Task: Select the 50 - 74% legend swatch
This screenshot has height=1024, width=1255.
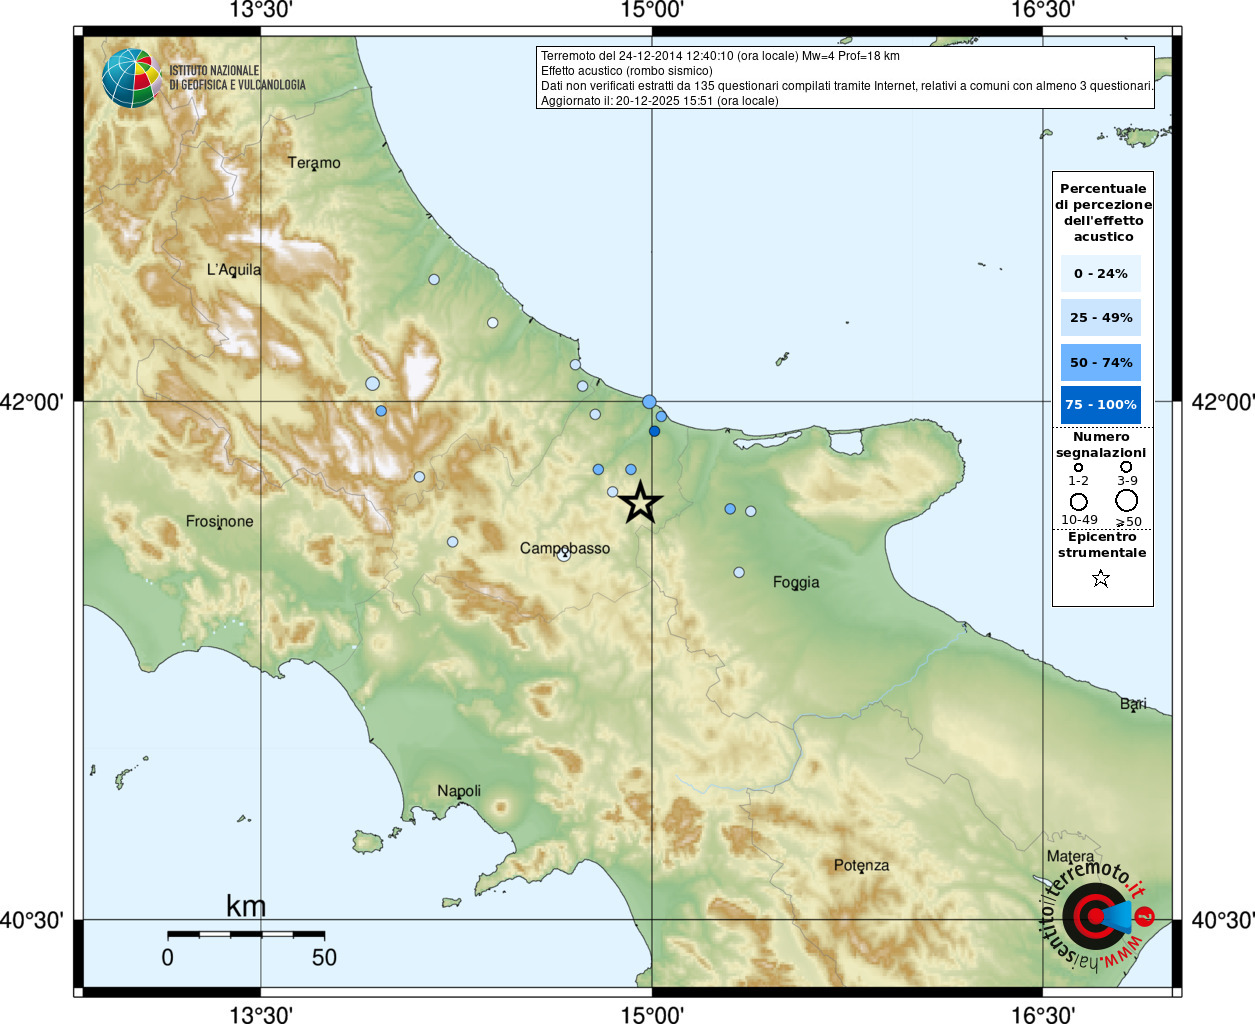Action: [x=1100, y=362]
